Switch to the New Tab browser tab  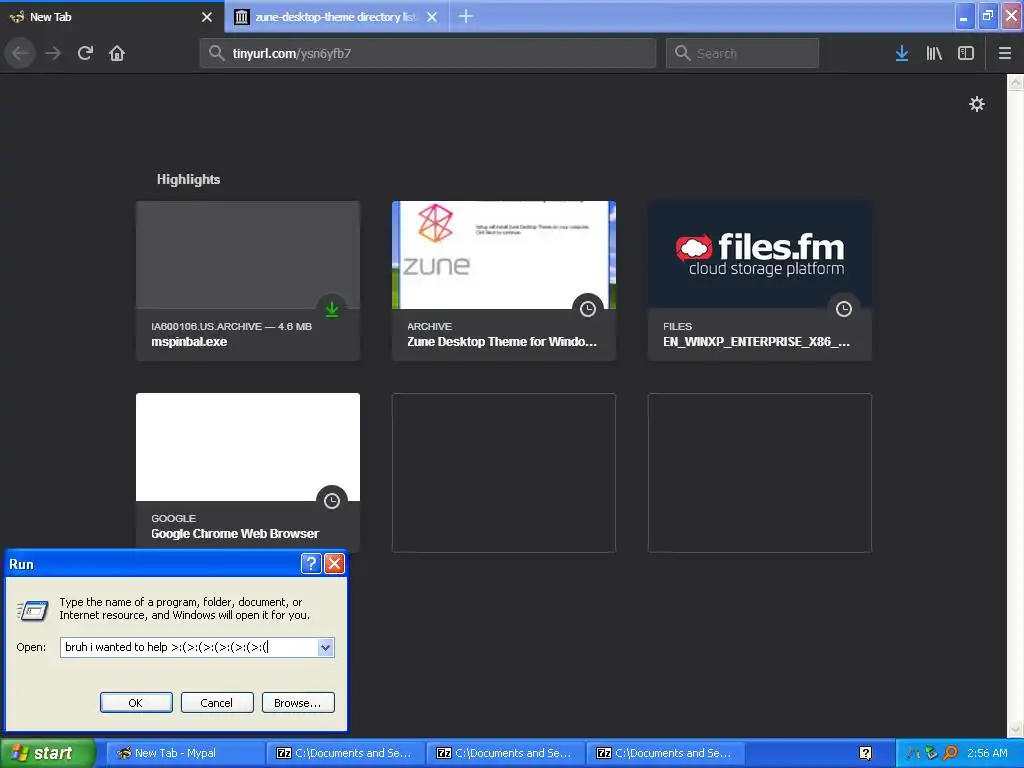tap(111, 17)
